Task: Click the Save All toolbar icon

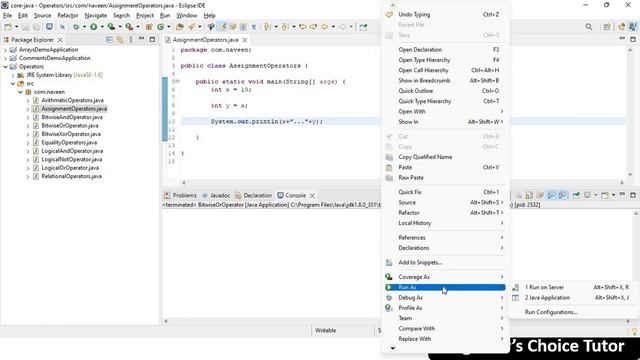Action: click(x=36, y=27)
